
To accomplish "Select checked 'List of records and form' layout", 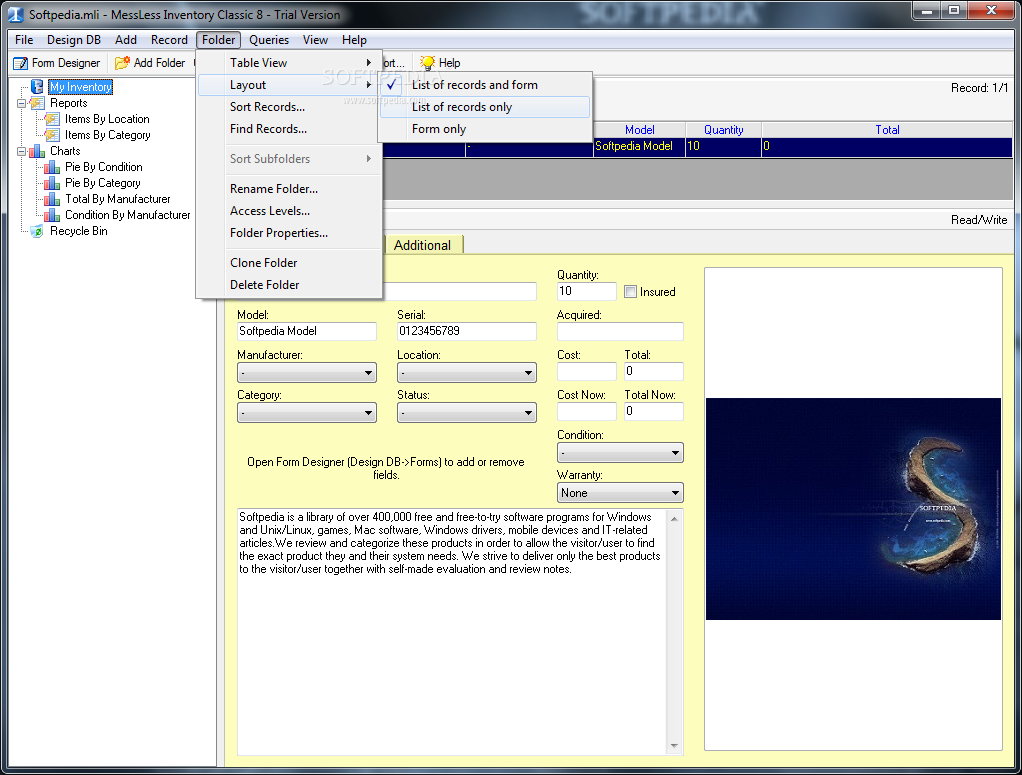I will pyautogui.click(x=485, y=85).
